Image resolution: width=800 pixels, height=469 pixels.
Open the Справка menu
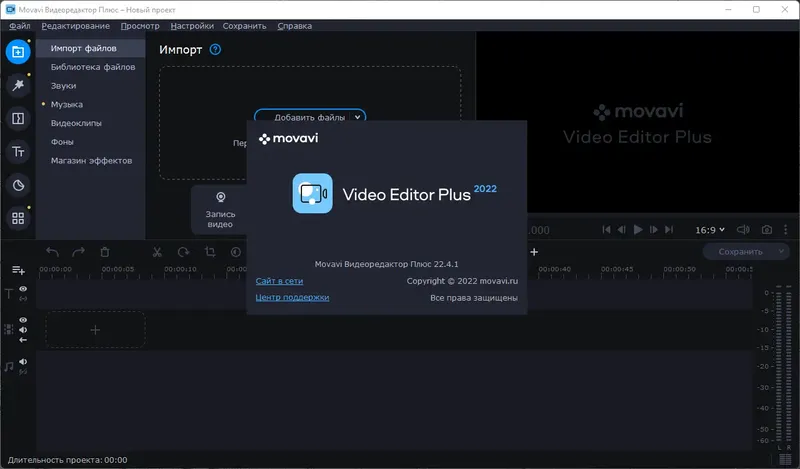tap(294, 26)
